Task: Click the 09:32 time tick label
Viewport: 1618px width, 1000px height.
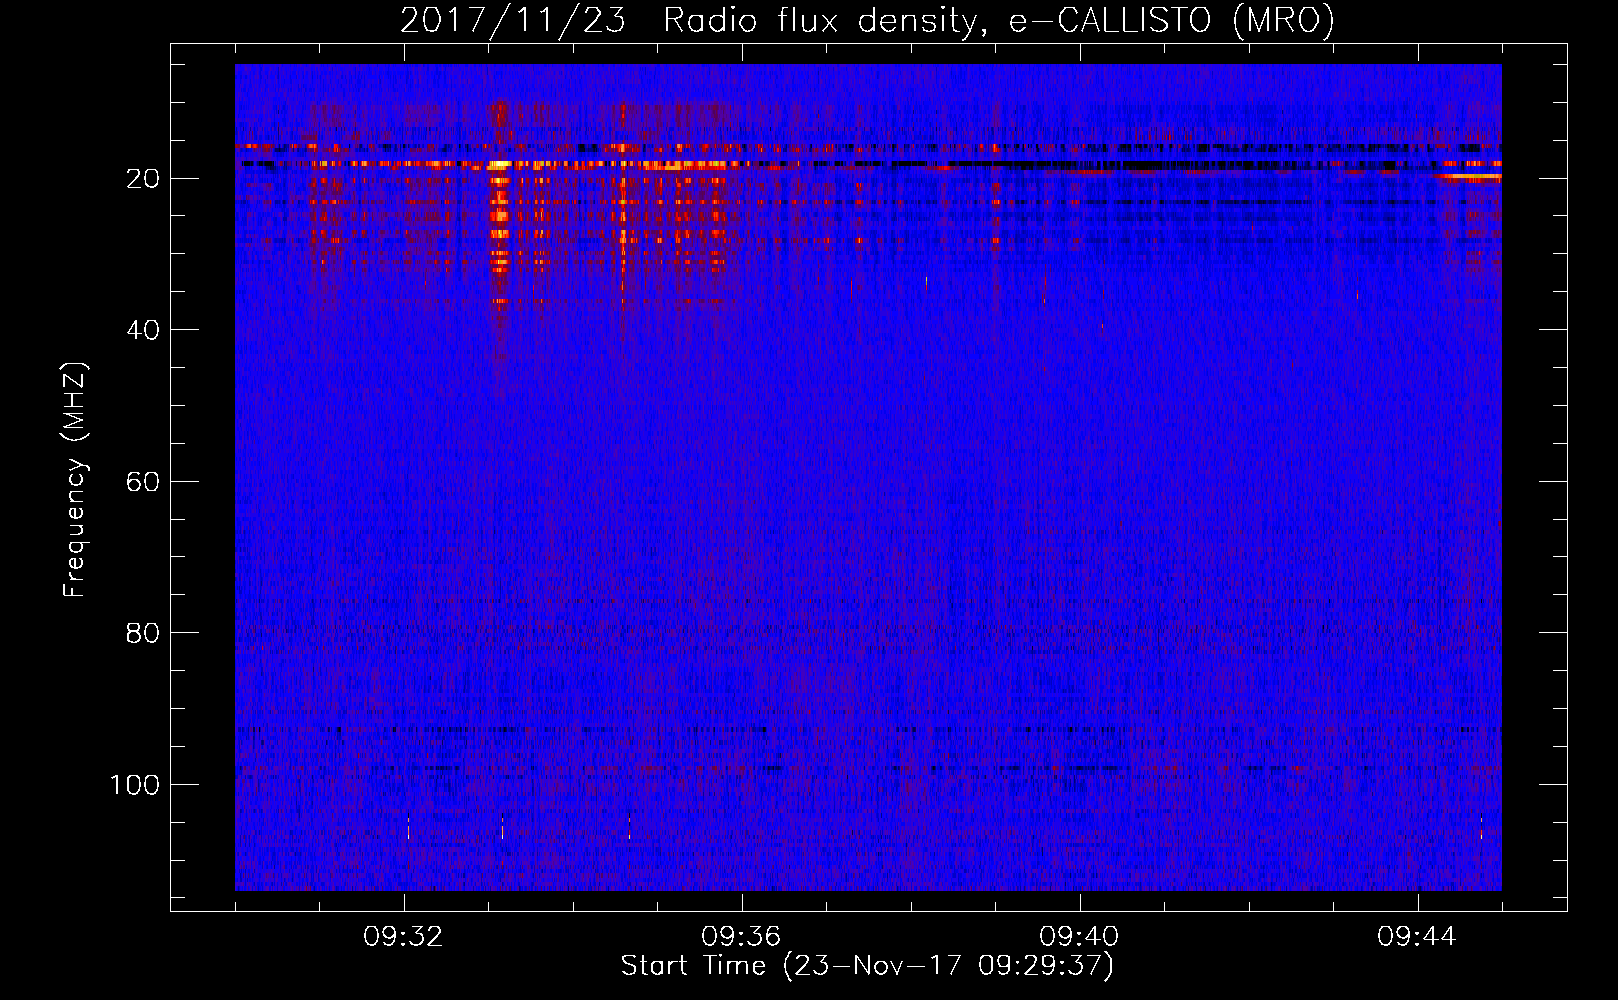Action: point(404,937)
